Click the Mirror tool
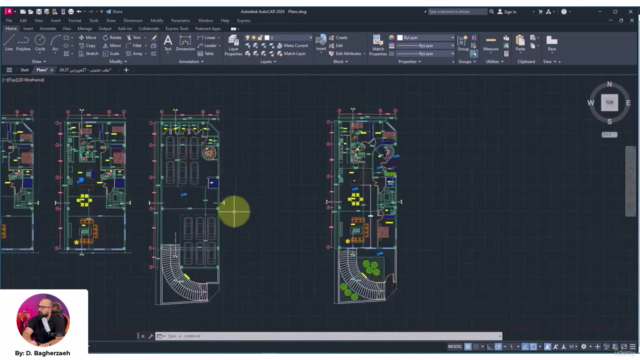 (112, 46)
